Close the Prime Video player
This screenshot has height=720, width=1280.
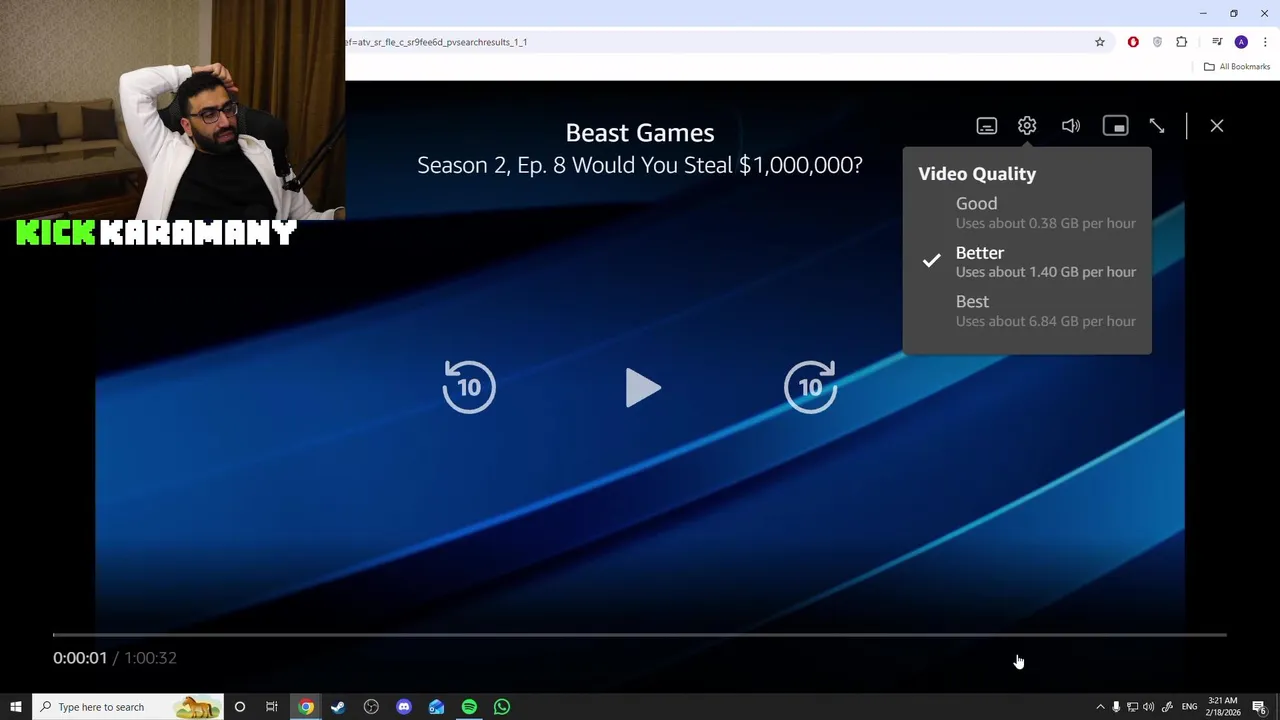coord(1217,126)
